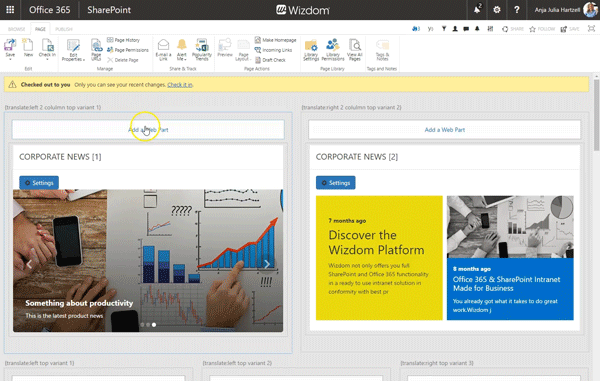
Task: Open Incoming Links
Action: 273,50
